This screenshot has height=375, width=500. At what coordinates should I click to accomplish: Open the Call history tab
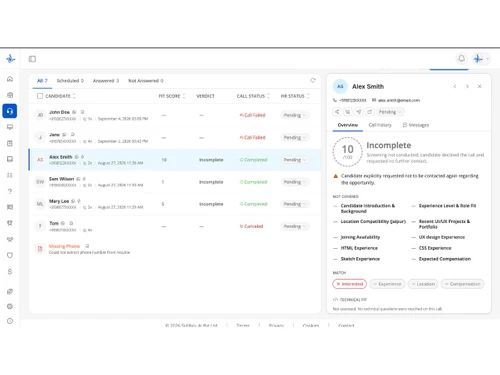click(380, 125)
